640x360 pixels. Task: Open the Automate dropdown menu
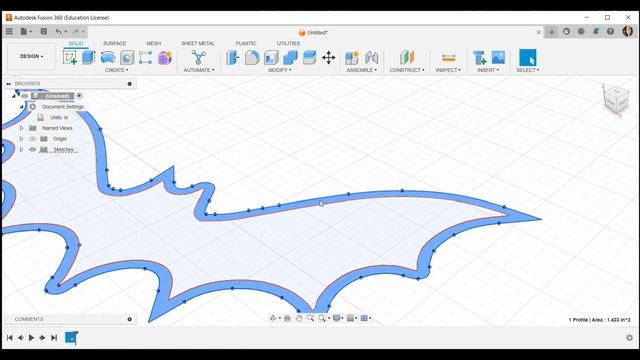pos(198,70)
